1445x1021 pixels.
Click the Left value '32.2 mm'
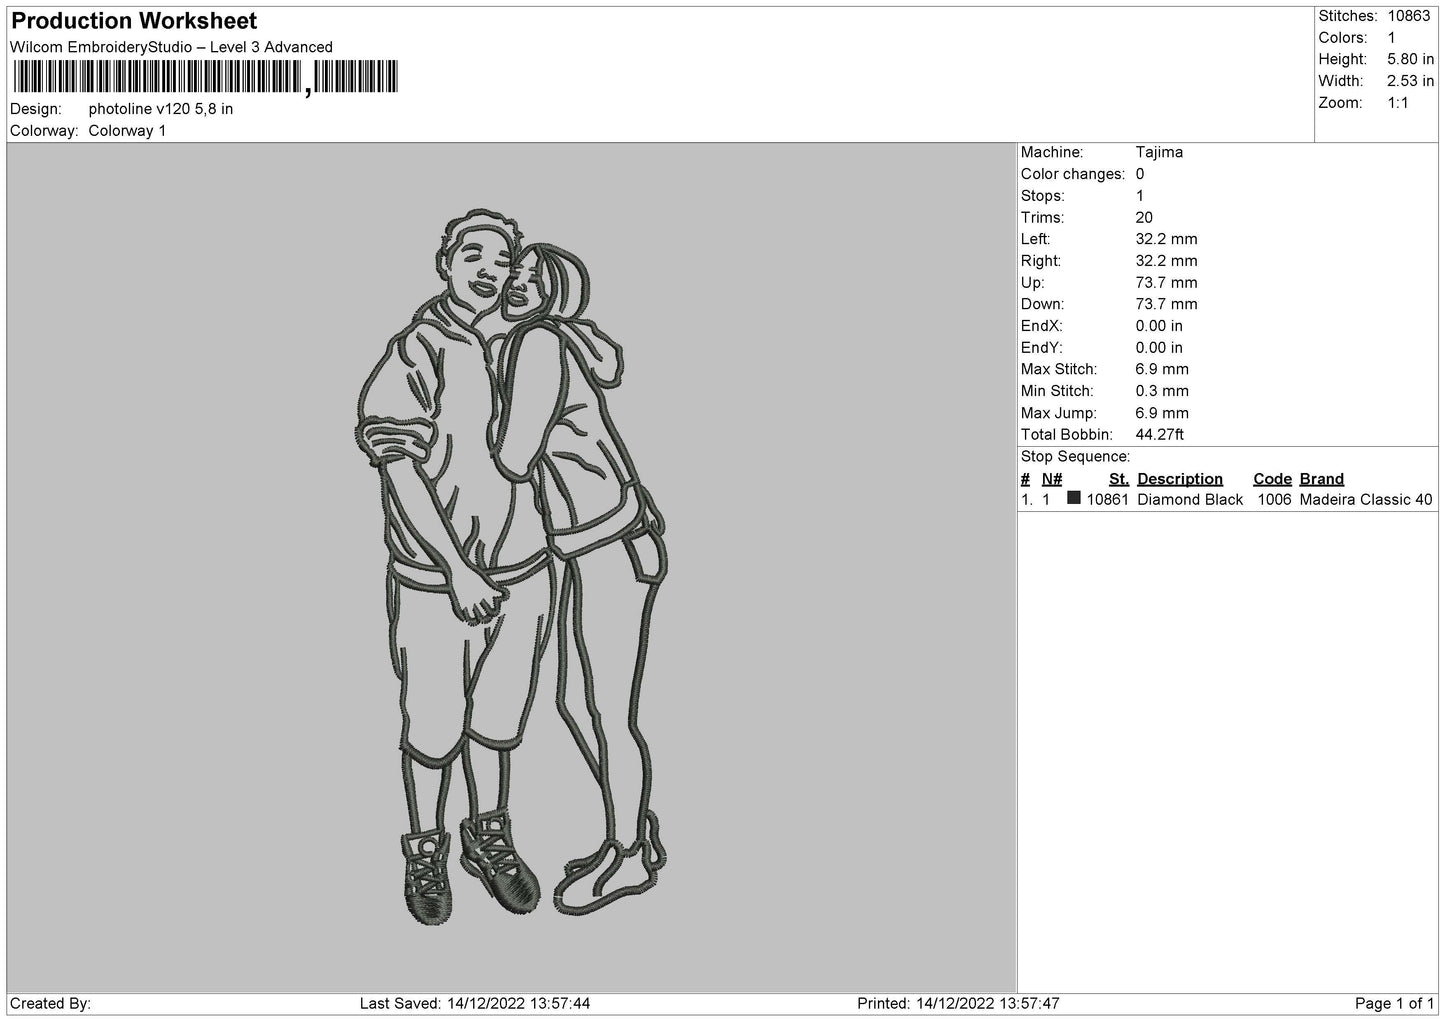[1166, 239]
